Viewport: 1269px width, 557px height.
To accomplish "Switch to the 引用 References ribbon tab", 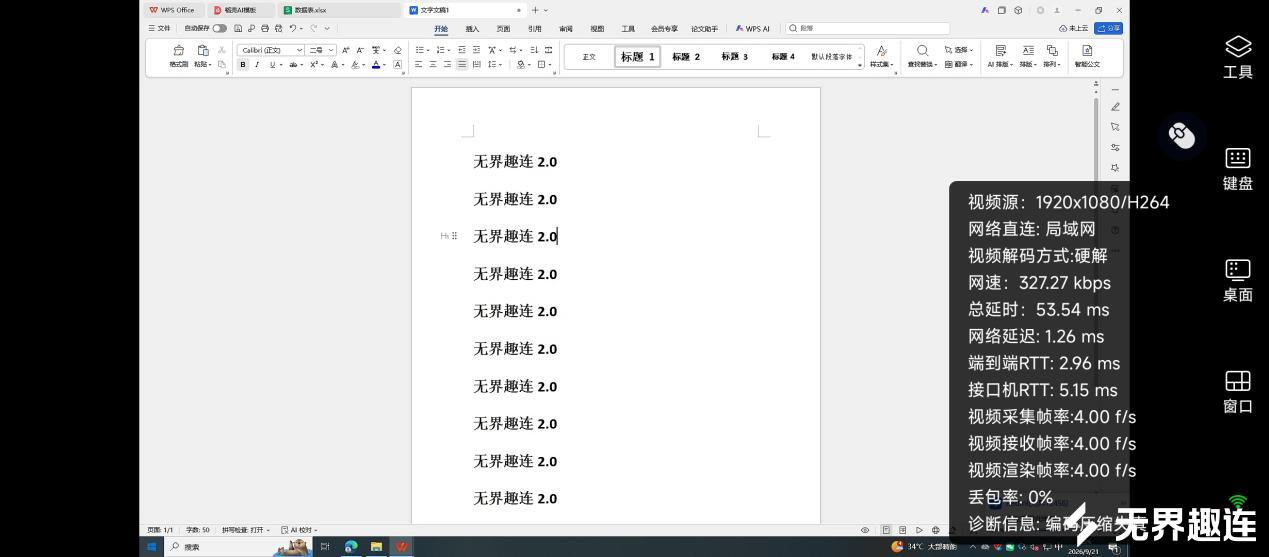I will pos(535,29).
